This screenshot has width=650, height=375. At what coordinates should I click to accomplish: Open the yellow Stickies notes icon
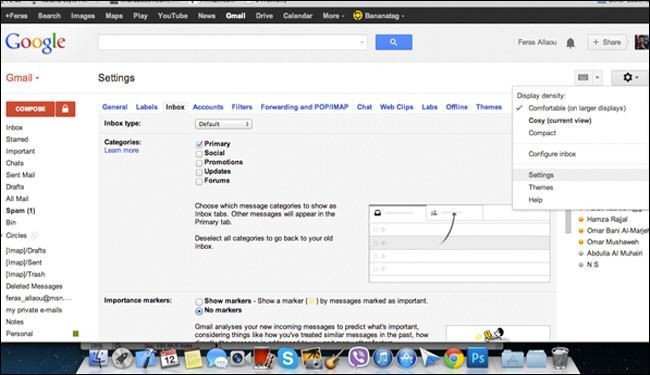point(193,358)
